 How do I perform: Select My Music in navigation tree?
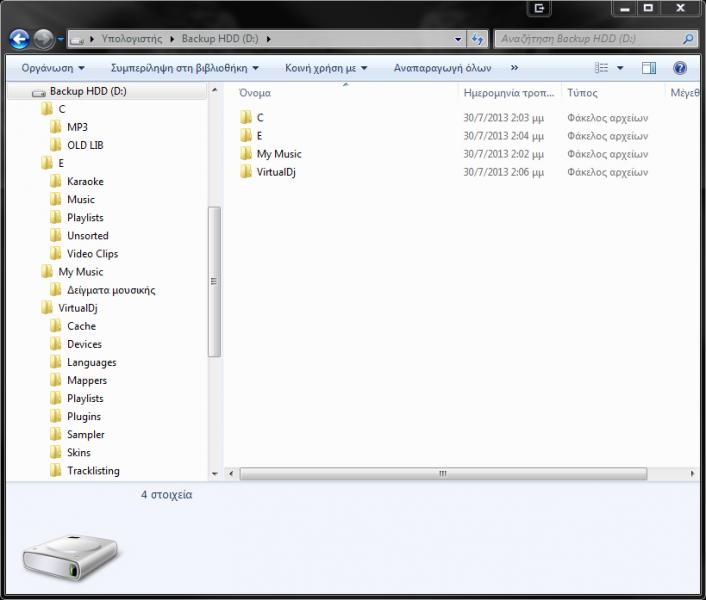pos(81,272)
